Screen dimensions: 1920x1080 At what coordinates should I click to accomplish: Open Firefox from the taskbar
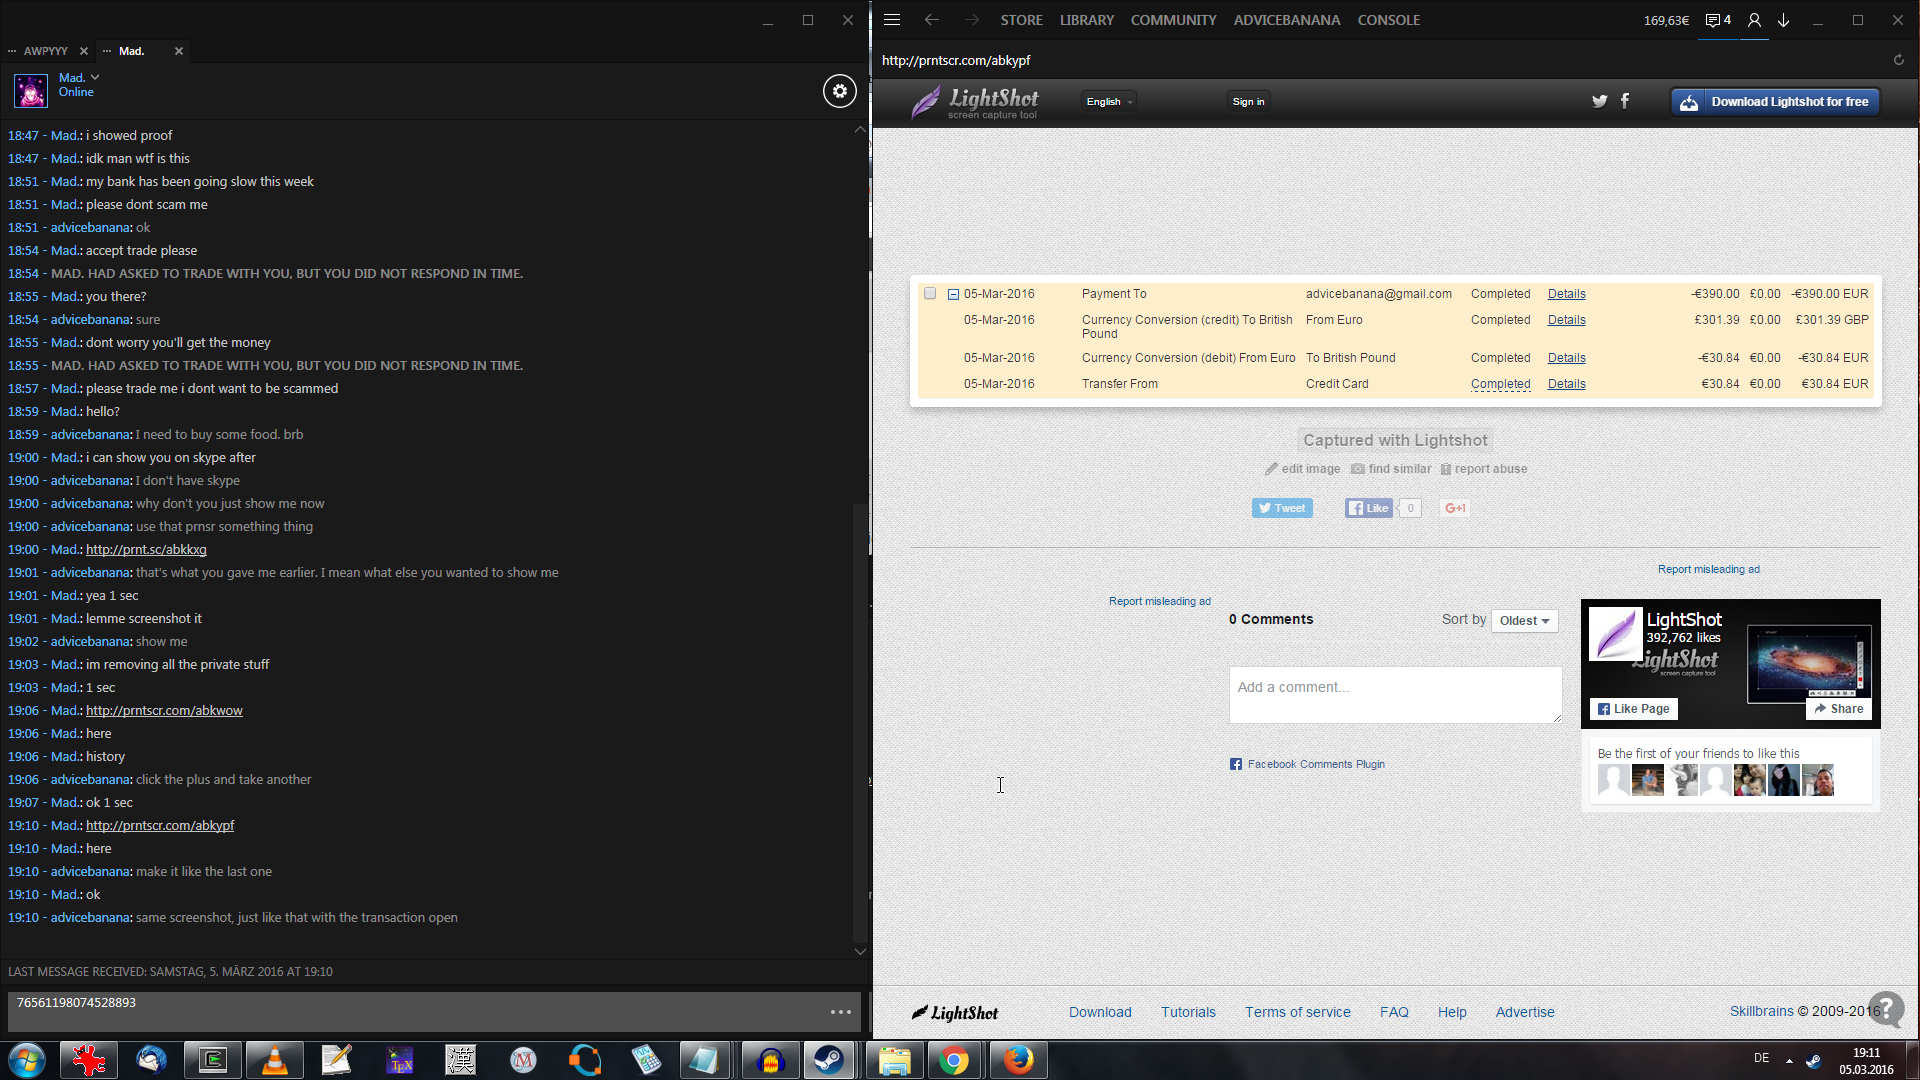(x=1017, y=1060)
